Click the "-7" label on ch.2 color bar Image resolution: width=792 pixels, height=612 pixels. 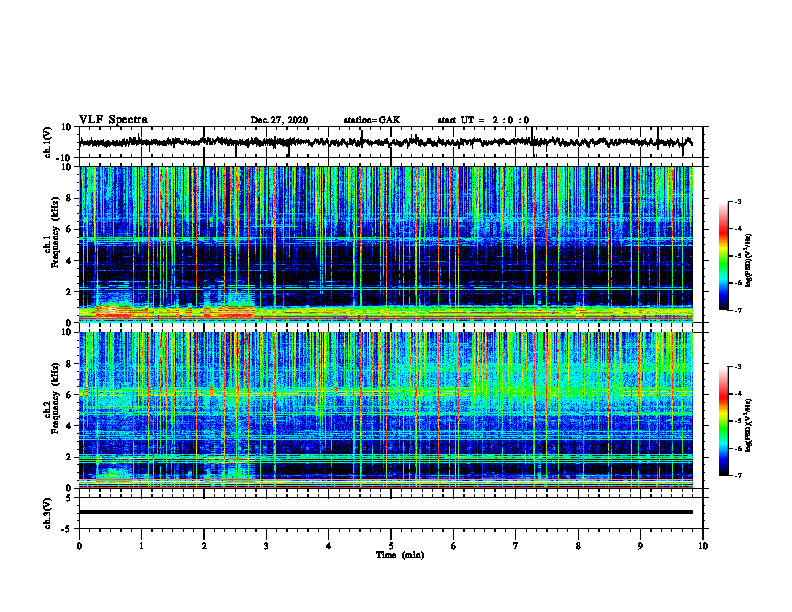(737, 475)
